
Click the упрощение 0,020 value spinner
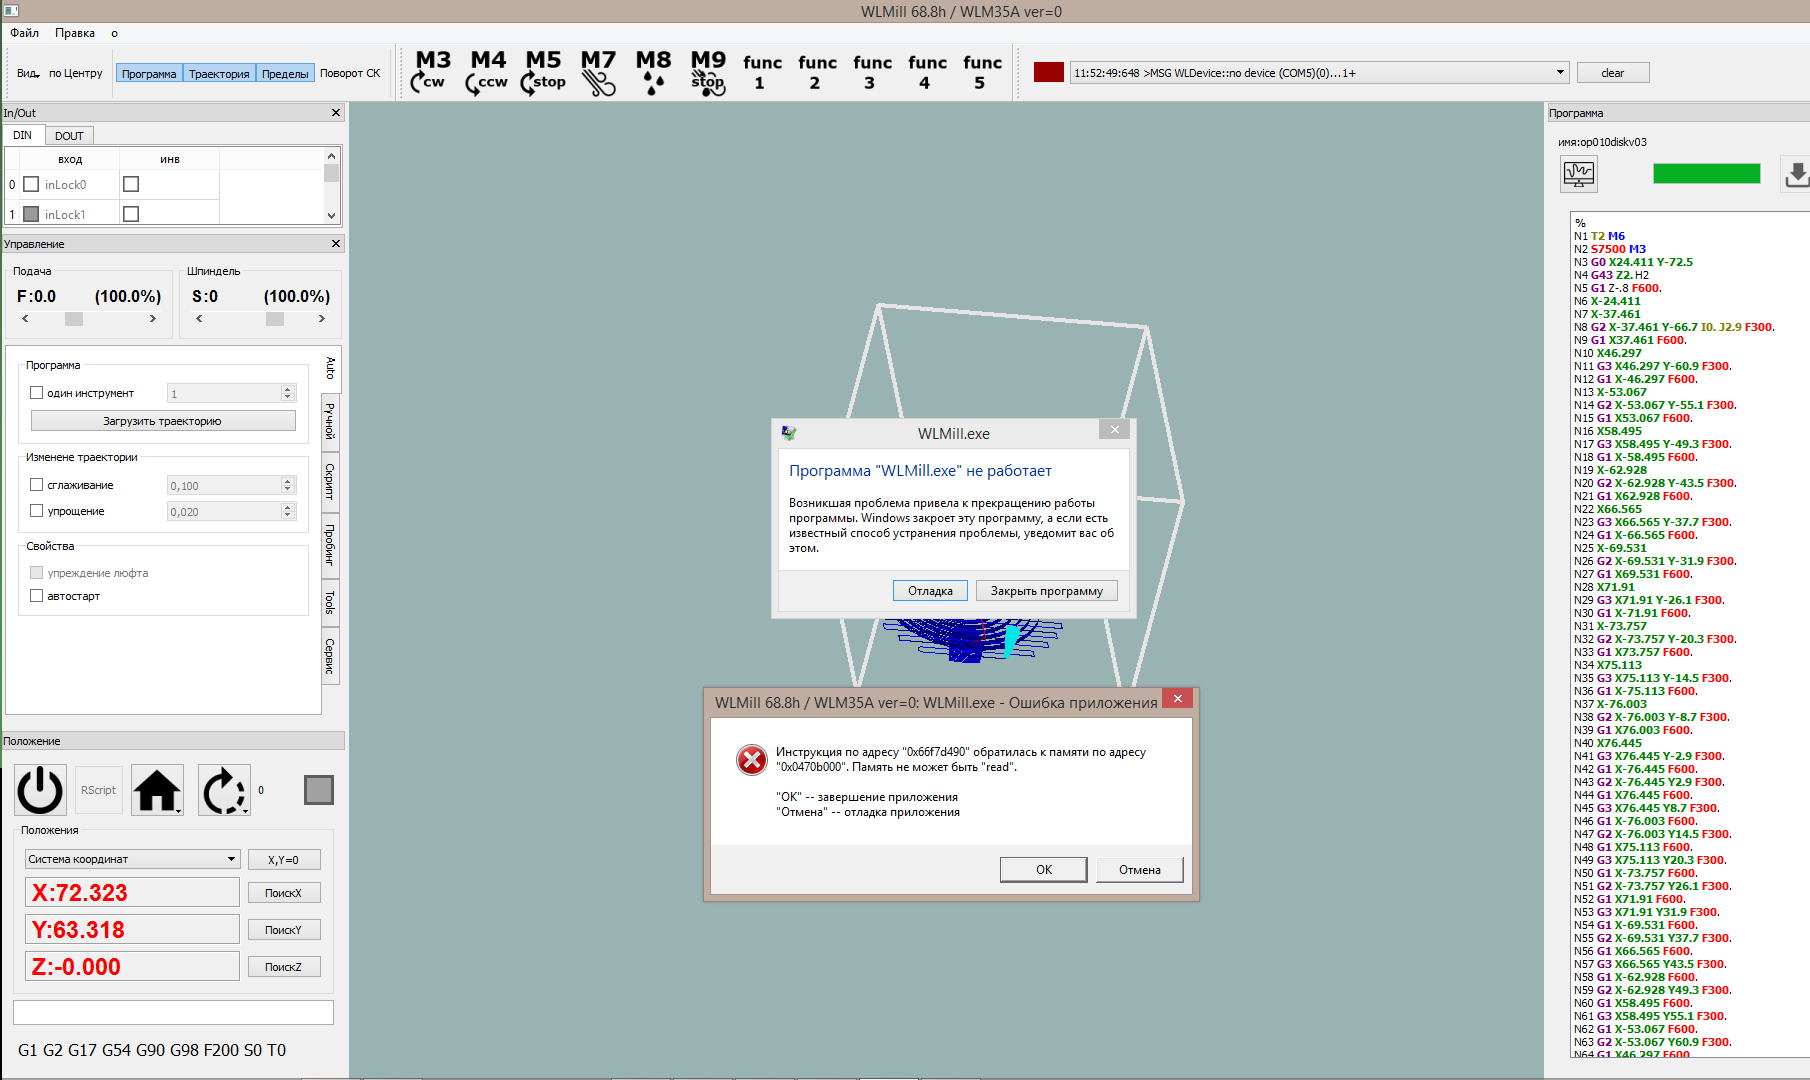click(x=231, y=512)
